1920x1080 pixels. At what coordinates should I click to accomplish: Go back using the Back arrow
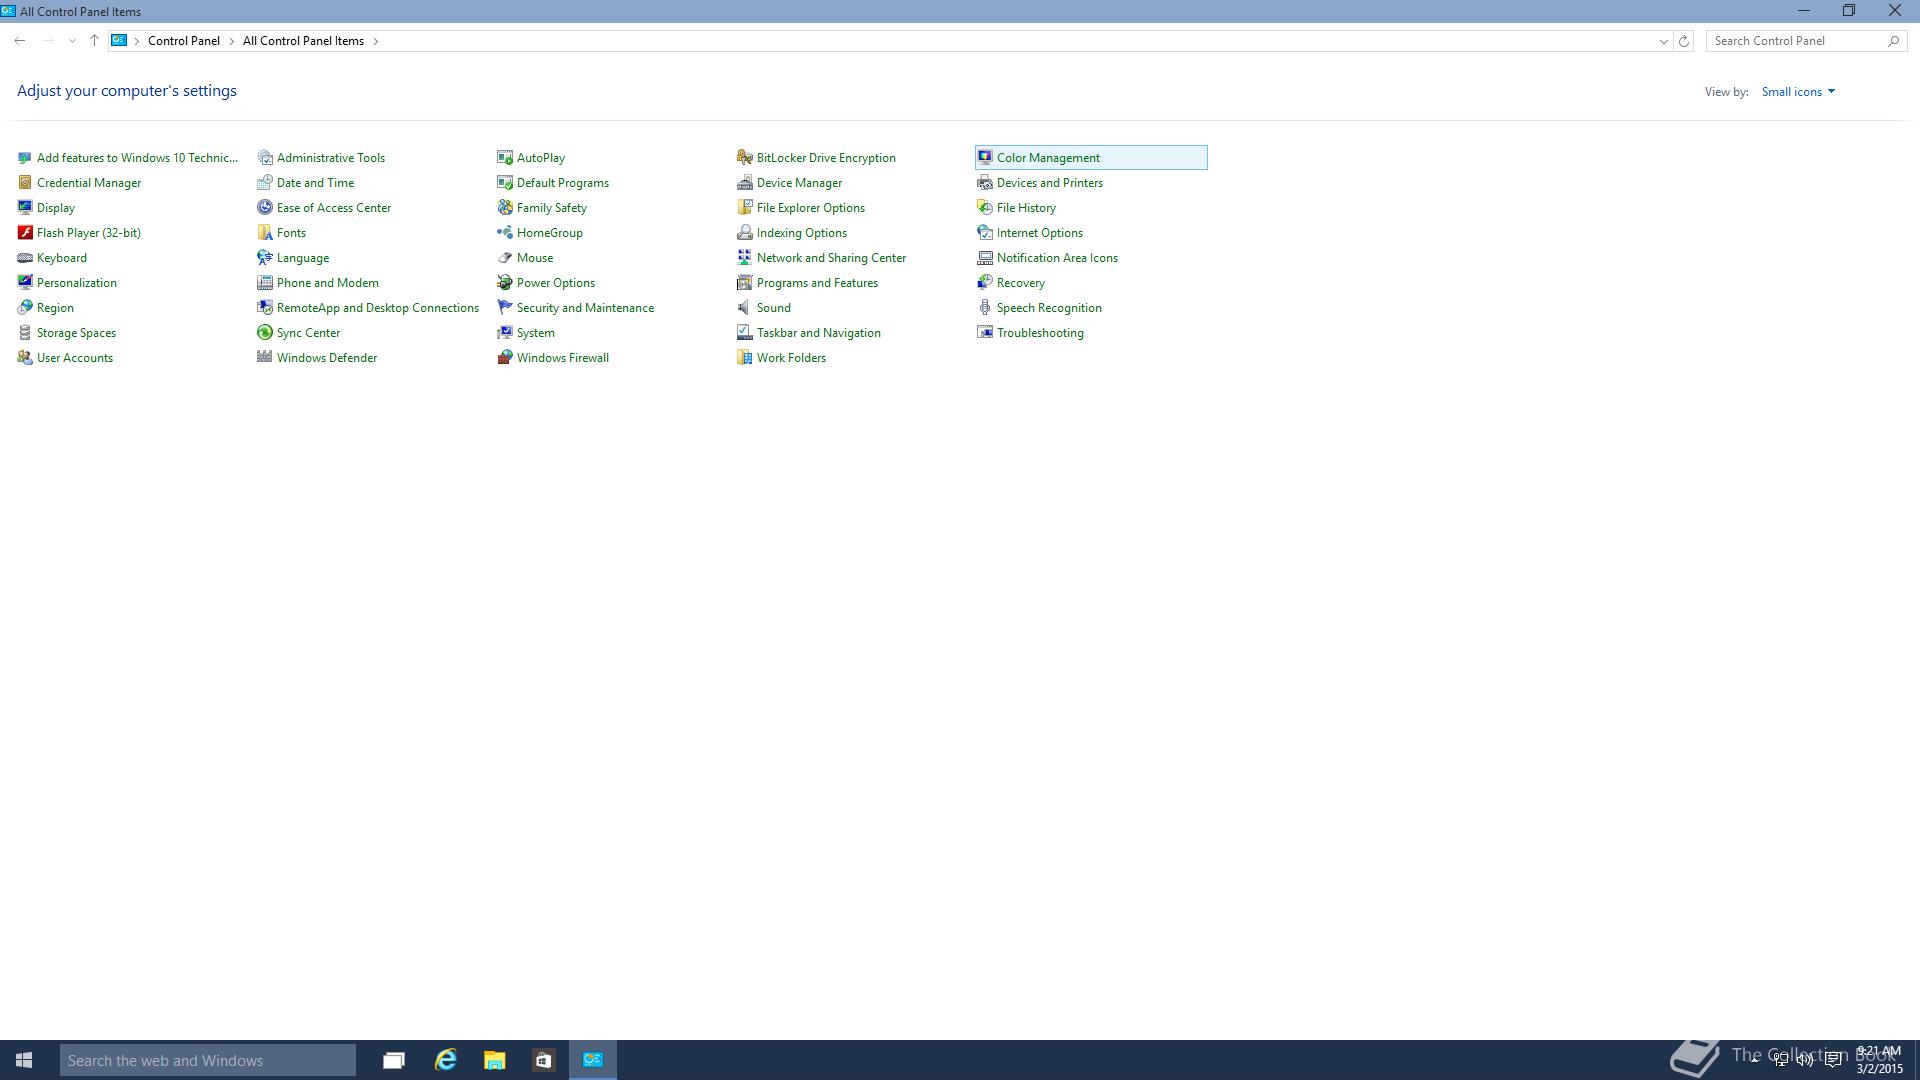pos(20,41)
